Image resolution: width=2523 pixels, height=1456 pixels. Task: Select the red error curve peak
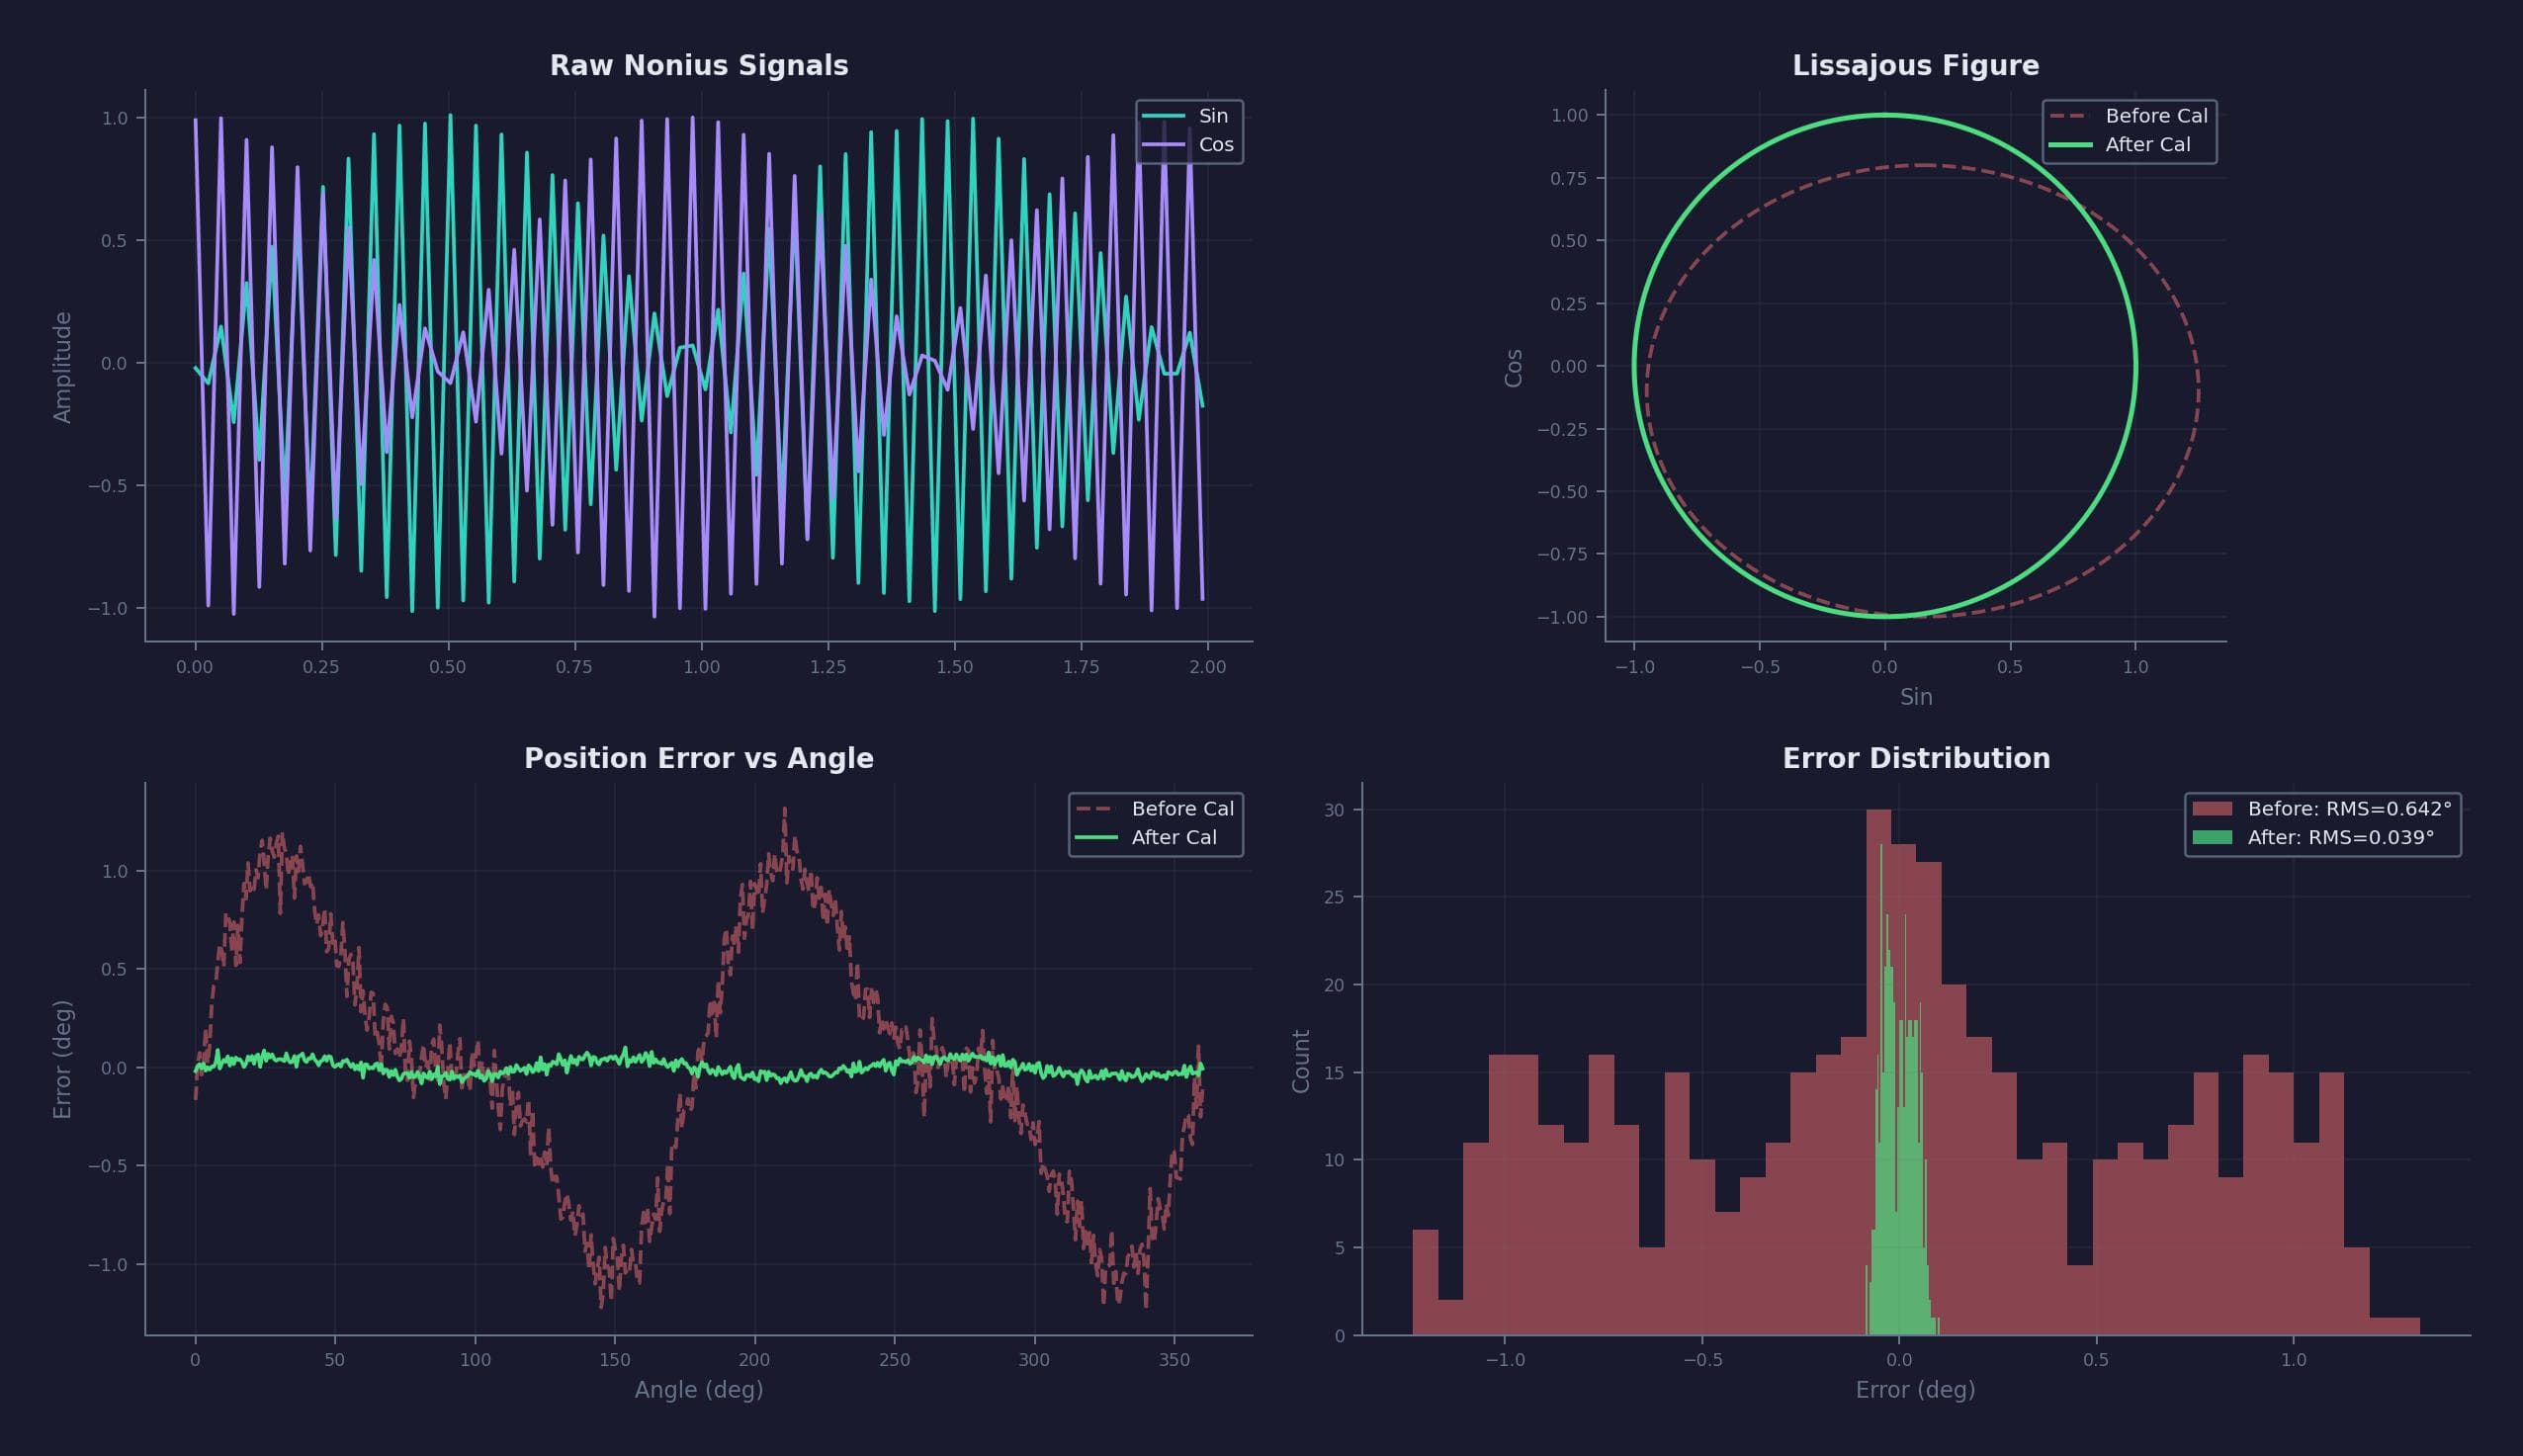tap(786, 810)
